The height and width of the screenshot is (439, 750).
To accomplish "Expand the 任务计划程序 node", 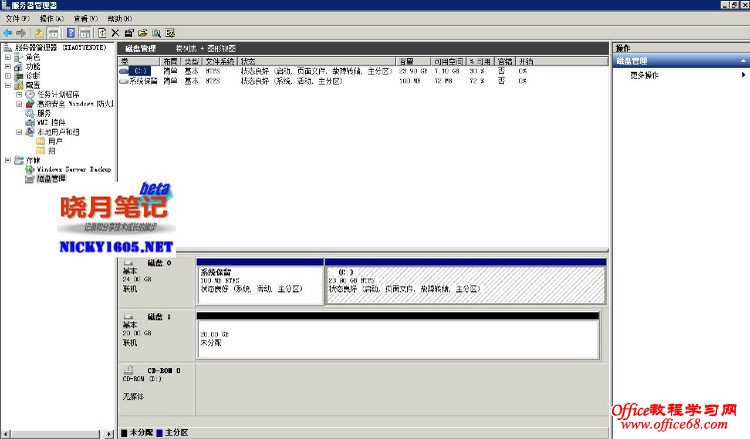I will [19, 94].
